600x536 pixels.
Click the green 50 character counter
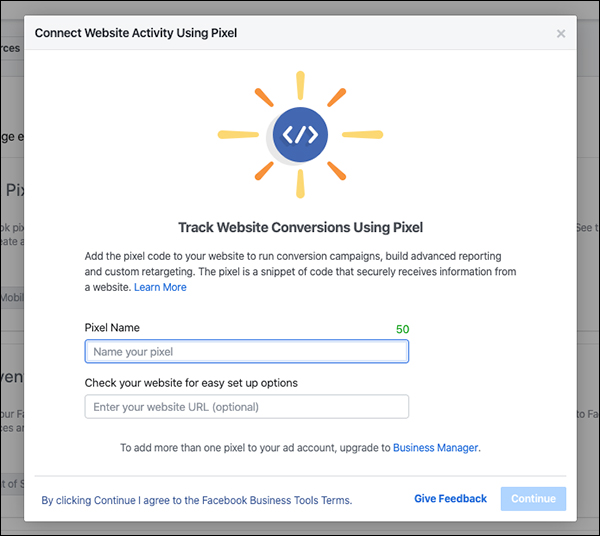[403, 329]
